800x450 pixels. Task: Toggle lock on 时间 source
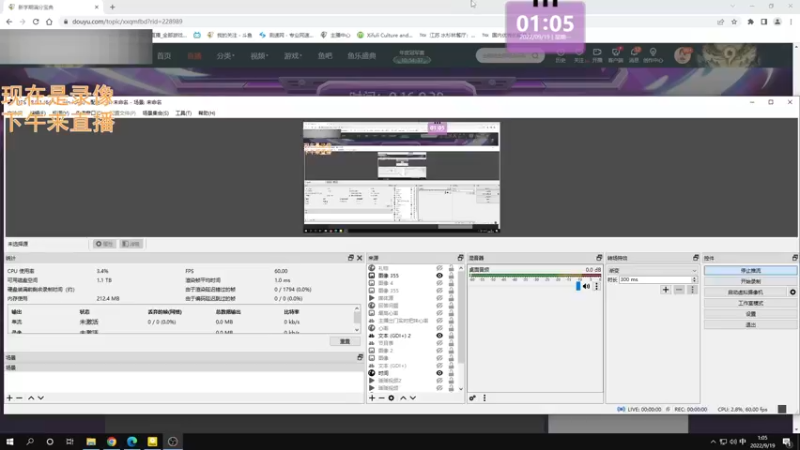pyautogui.click(x=451, y=373)
